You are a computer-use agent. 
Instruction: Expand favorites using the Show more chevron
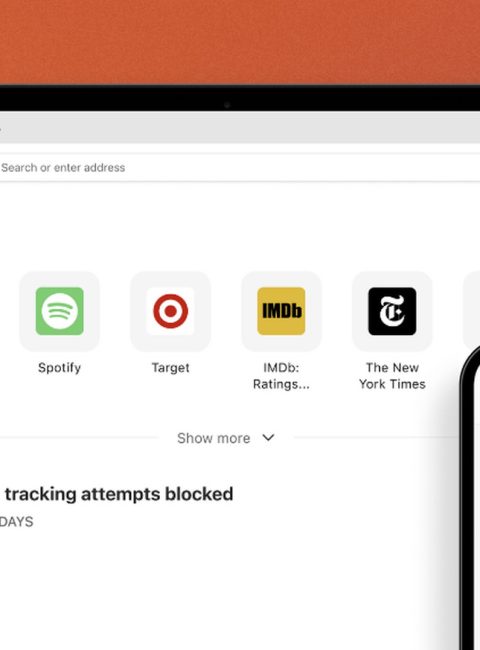269,437
